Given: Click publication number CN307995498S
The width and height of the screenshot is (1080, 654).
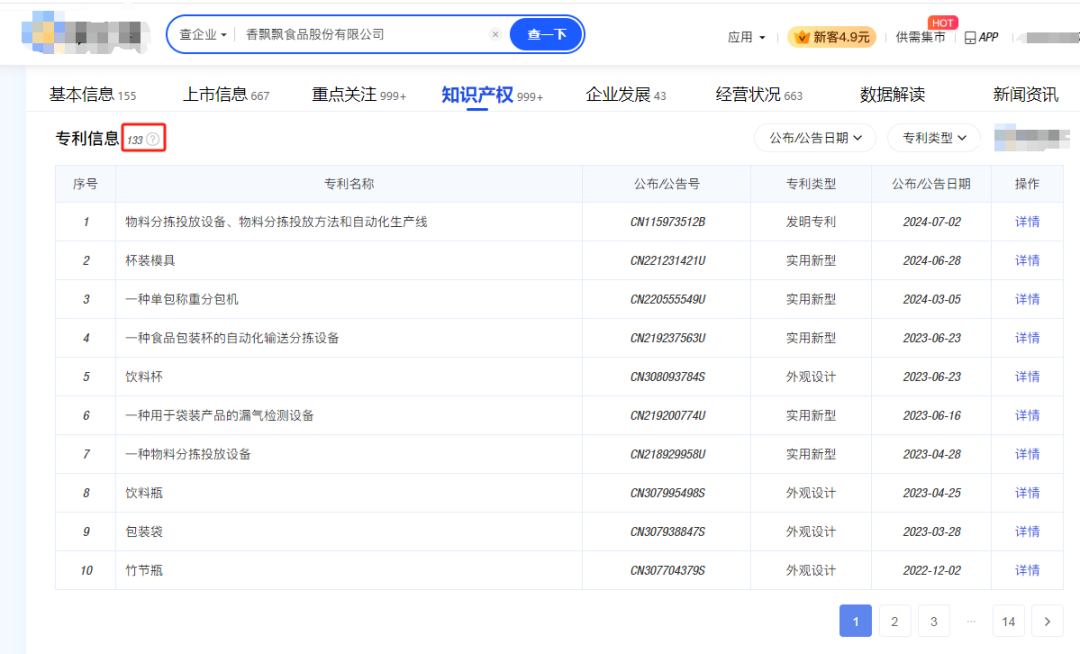Looking at the screenshot, I should [x=667, y=493].
